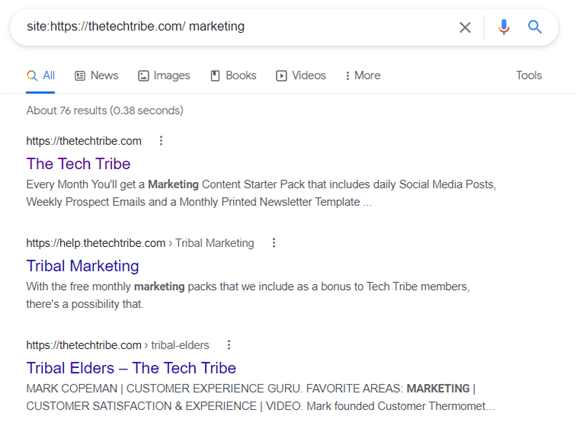Open Tribal Elders – The Tech Tribe link
The height and width of the screenshot is (429, 576).
[131, 368]
